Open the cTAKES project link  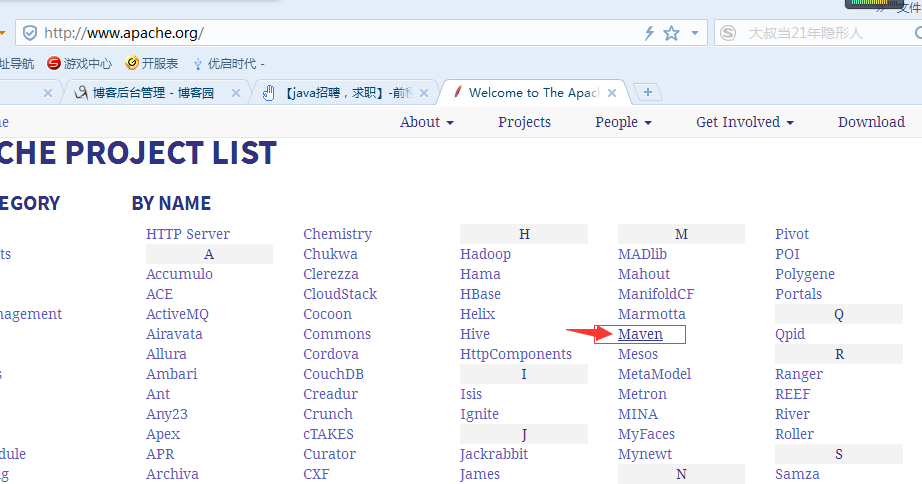[x=328, y=434]
